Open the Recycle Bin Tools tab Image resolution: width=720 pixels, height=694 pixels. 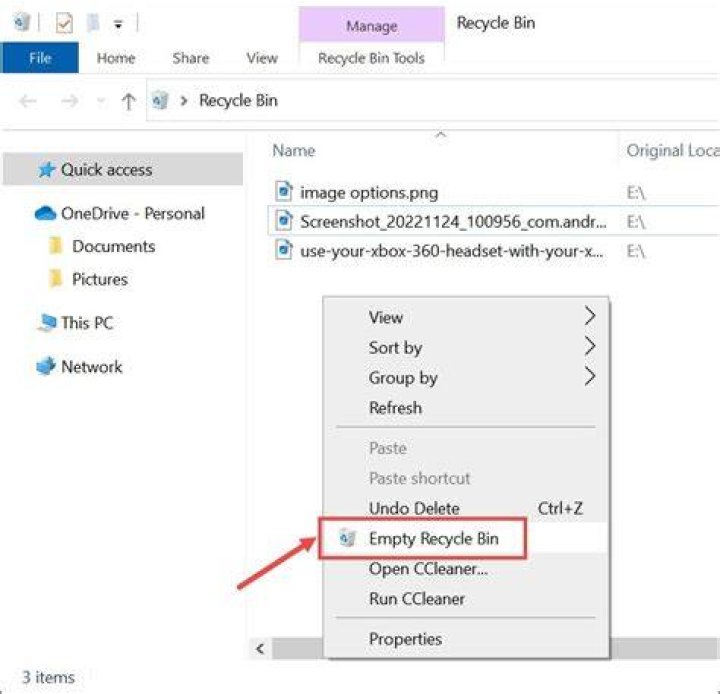371,58
